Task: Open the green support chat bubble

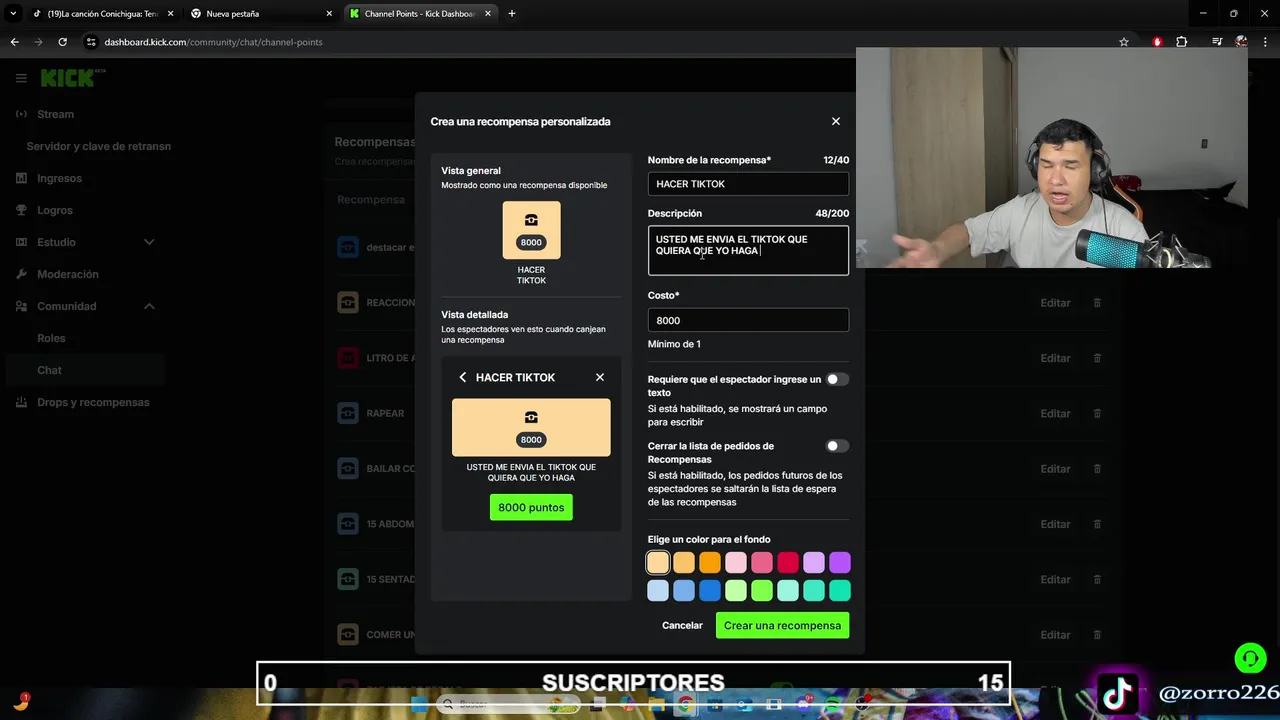Action: [x=1250, y=659]
